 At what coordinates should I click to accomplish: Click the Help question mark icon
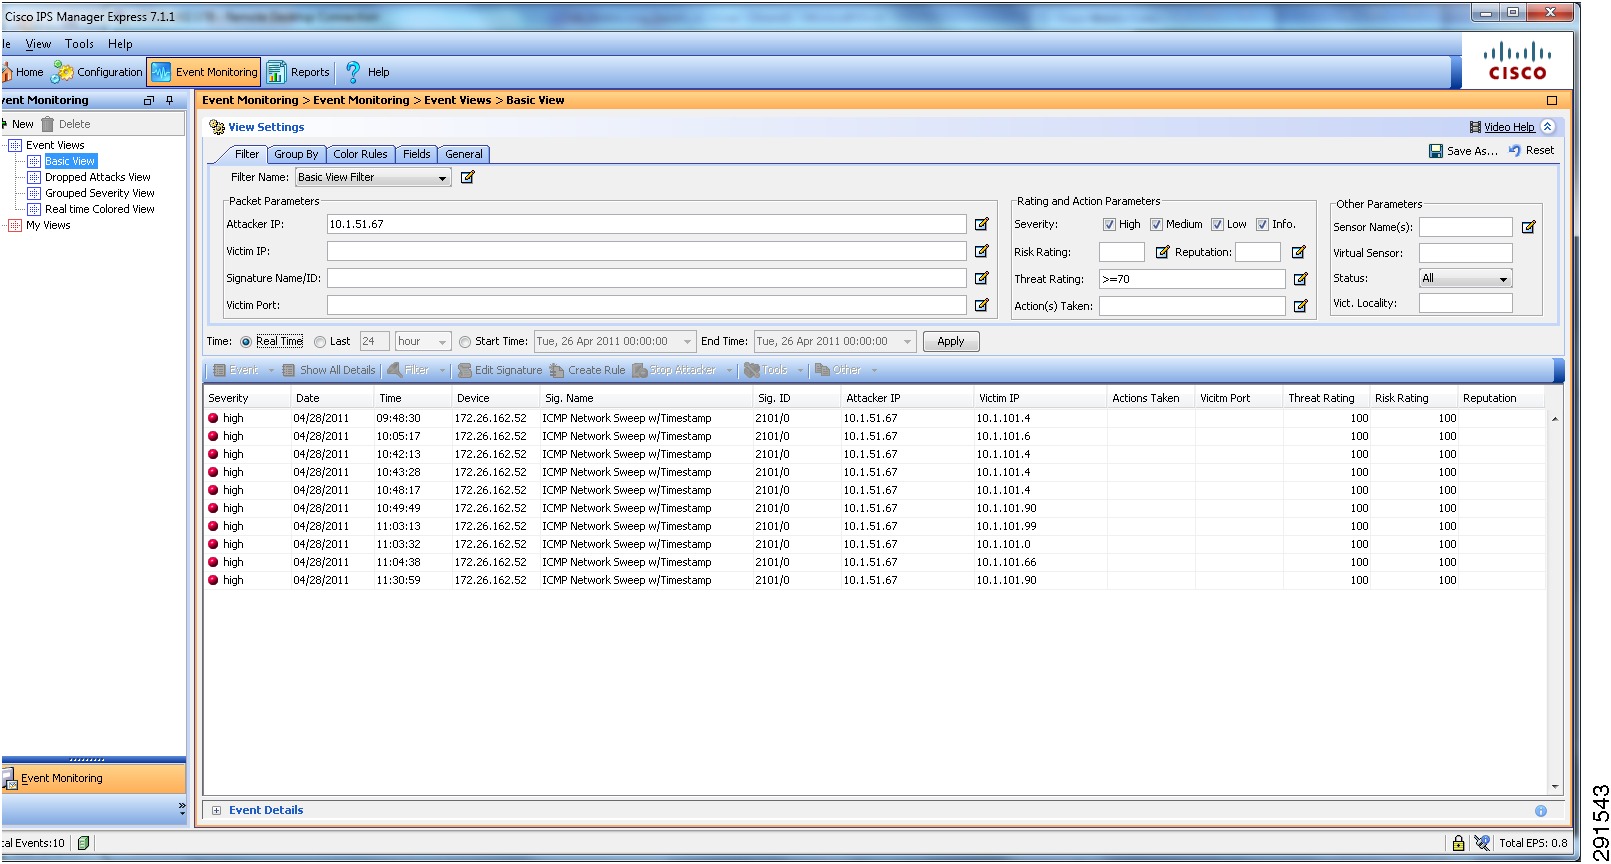[x=353, y=72]
